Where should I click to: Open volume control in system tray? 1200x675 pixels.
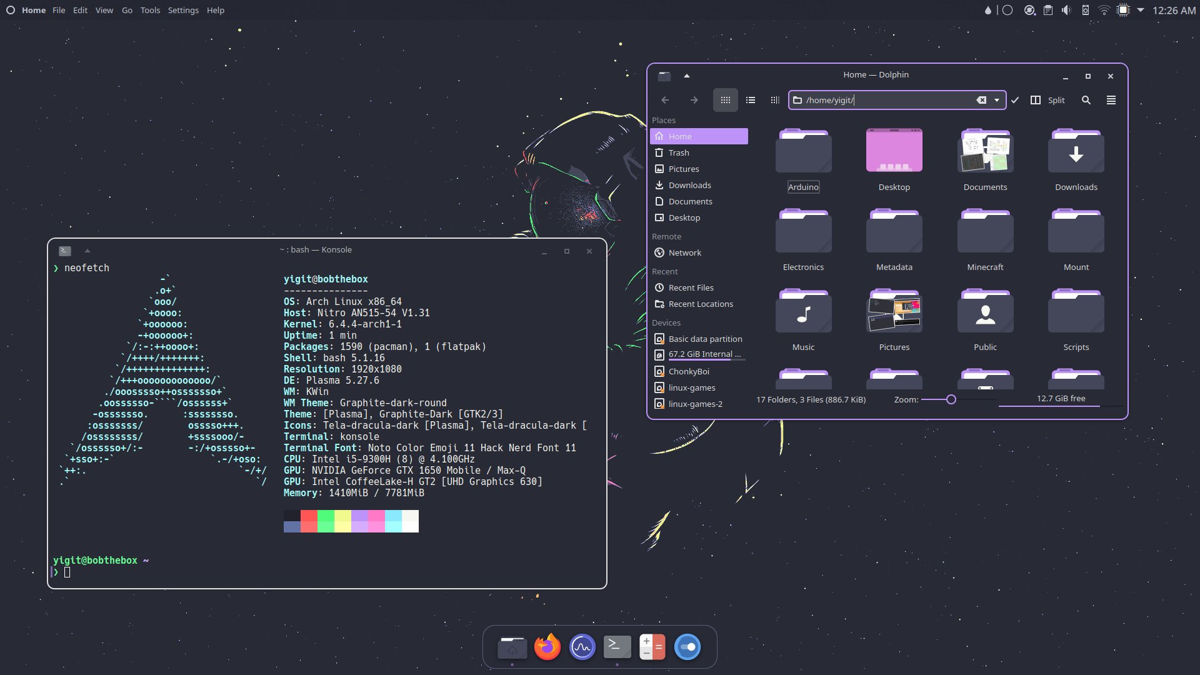(1066, 10)
